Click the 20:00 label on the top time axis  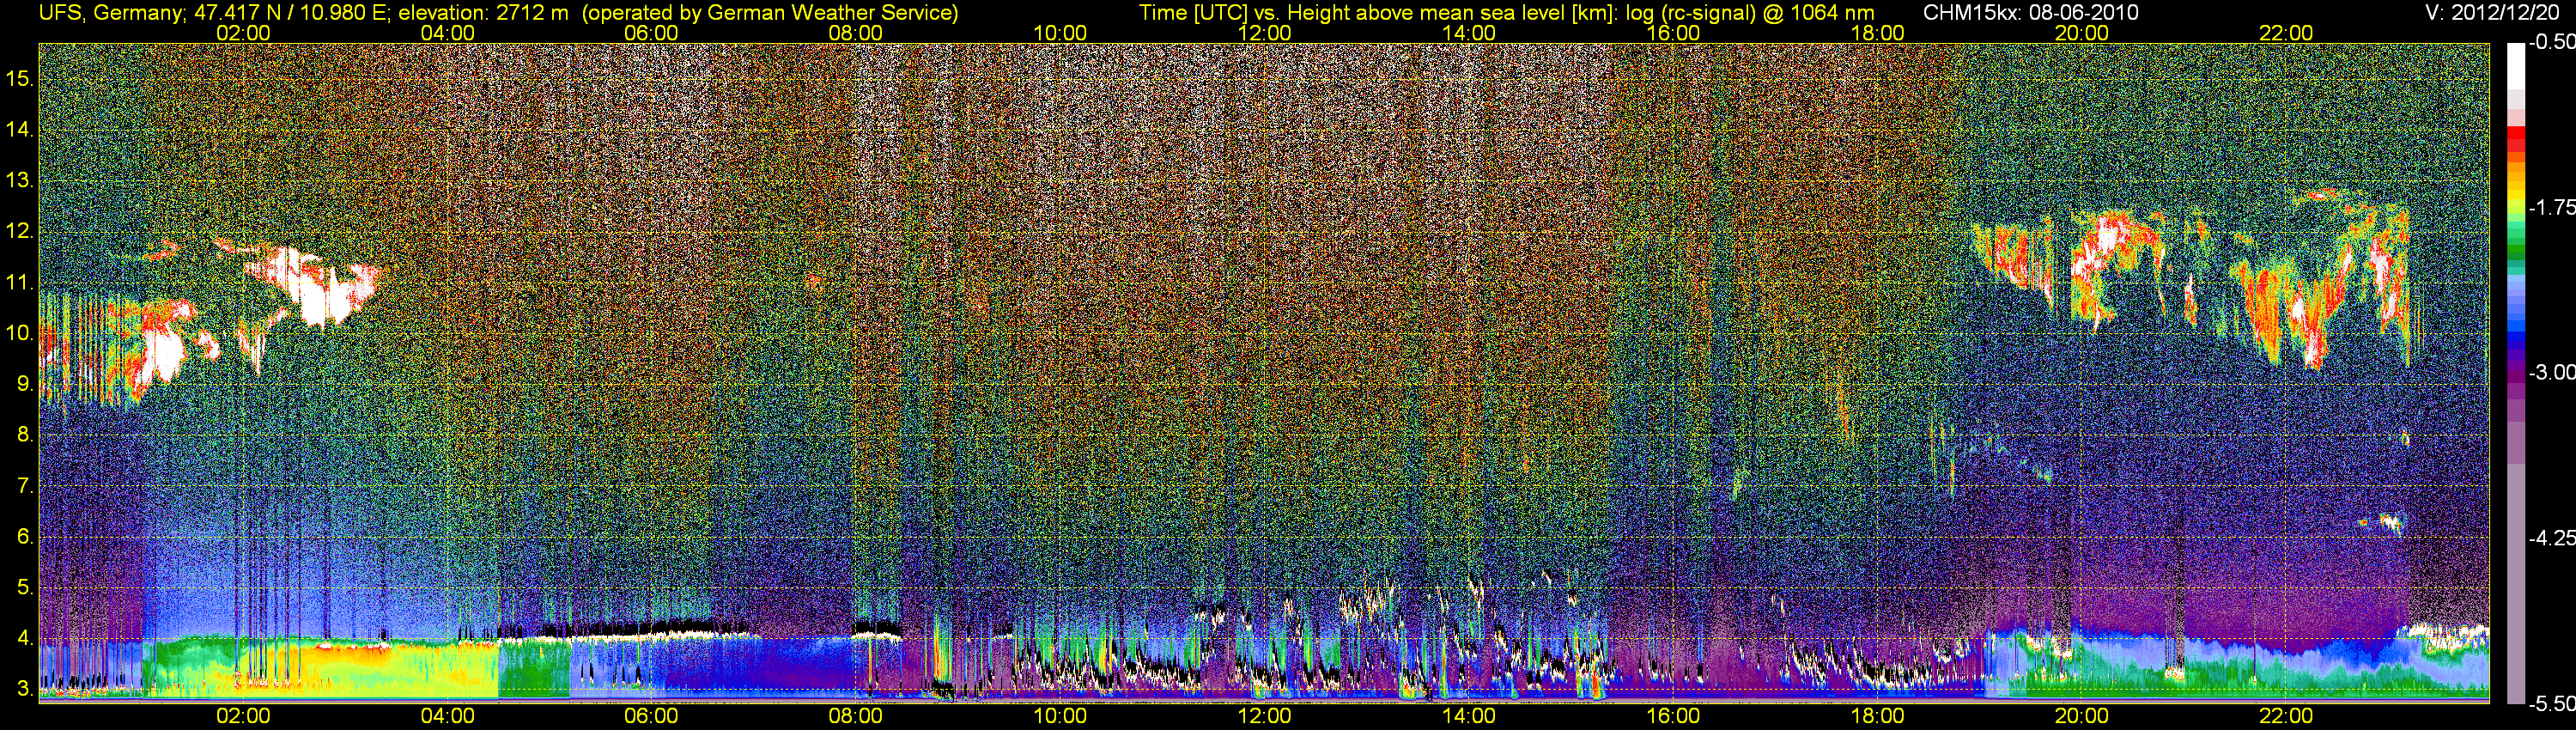(x=2082, y=33)
